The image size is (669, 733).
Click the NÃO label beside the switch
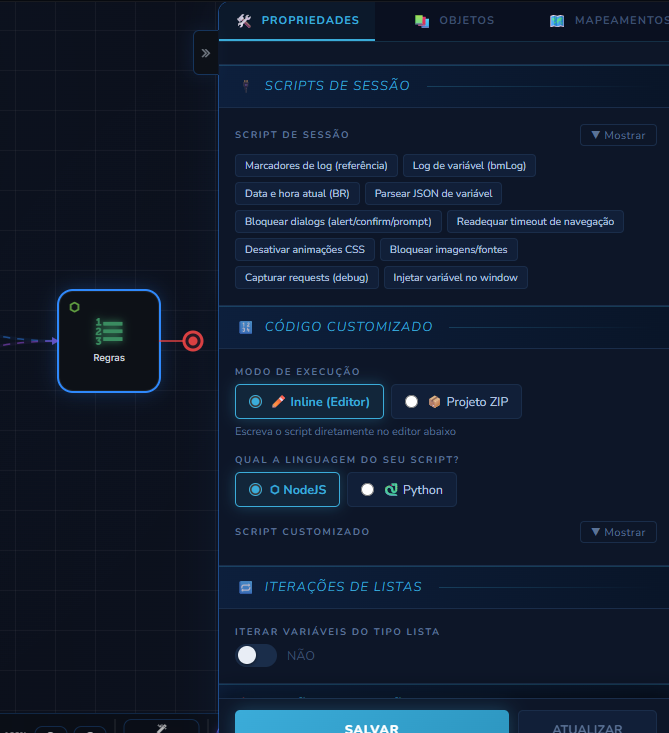point(301,655)
